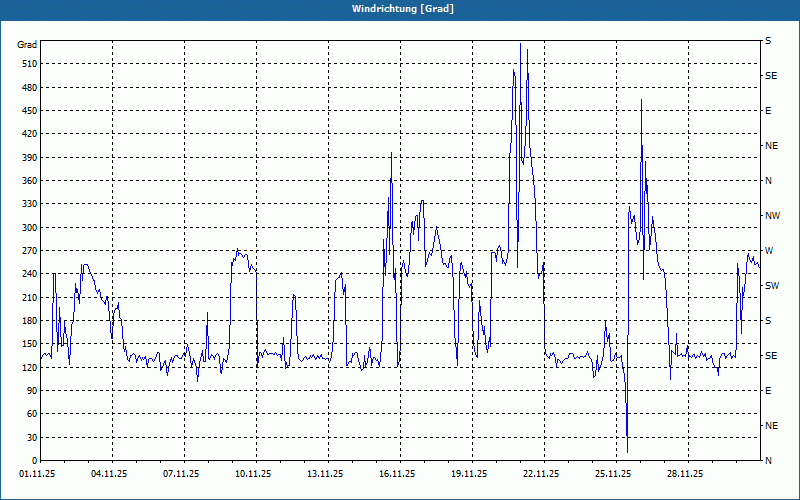Click the 480 value on the y-axis
The height and width of the screenshot is (500, 800).
coord(30,88)
